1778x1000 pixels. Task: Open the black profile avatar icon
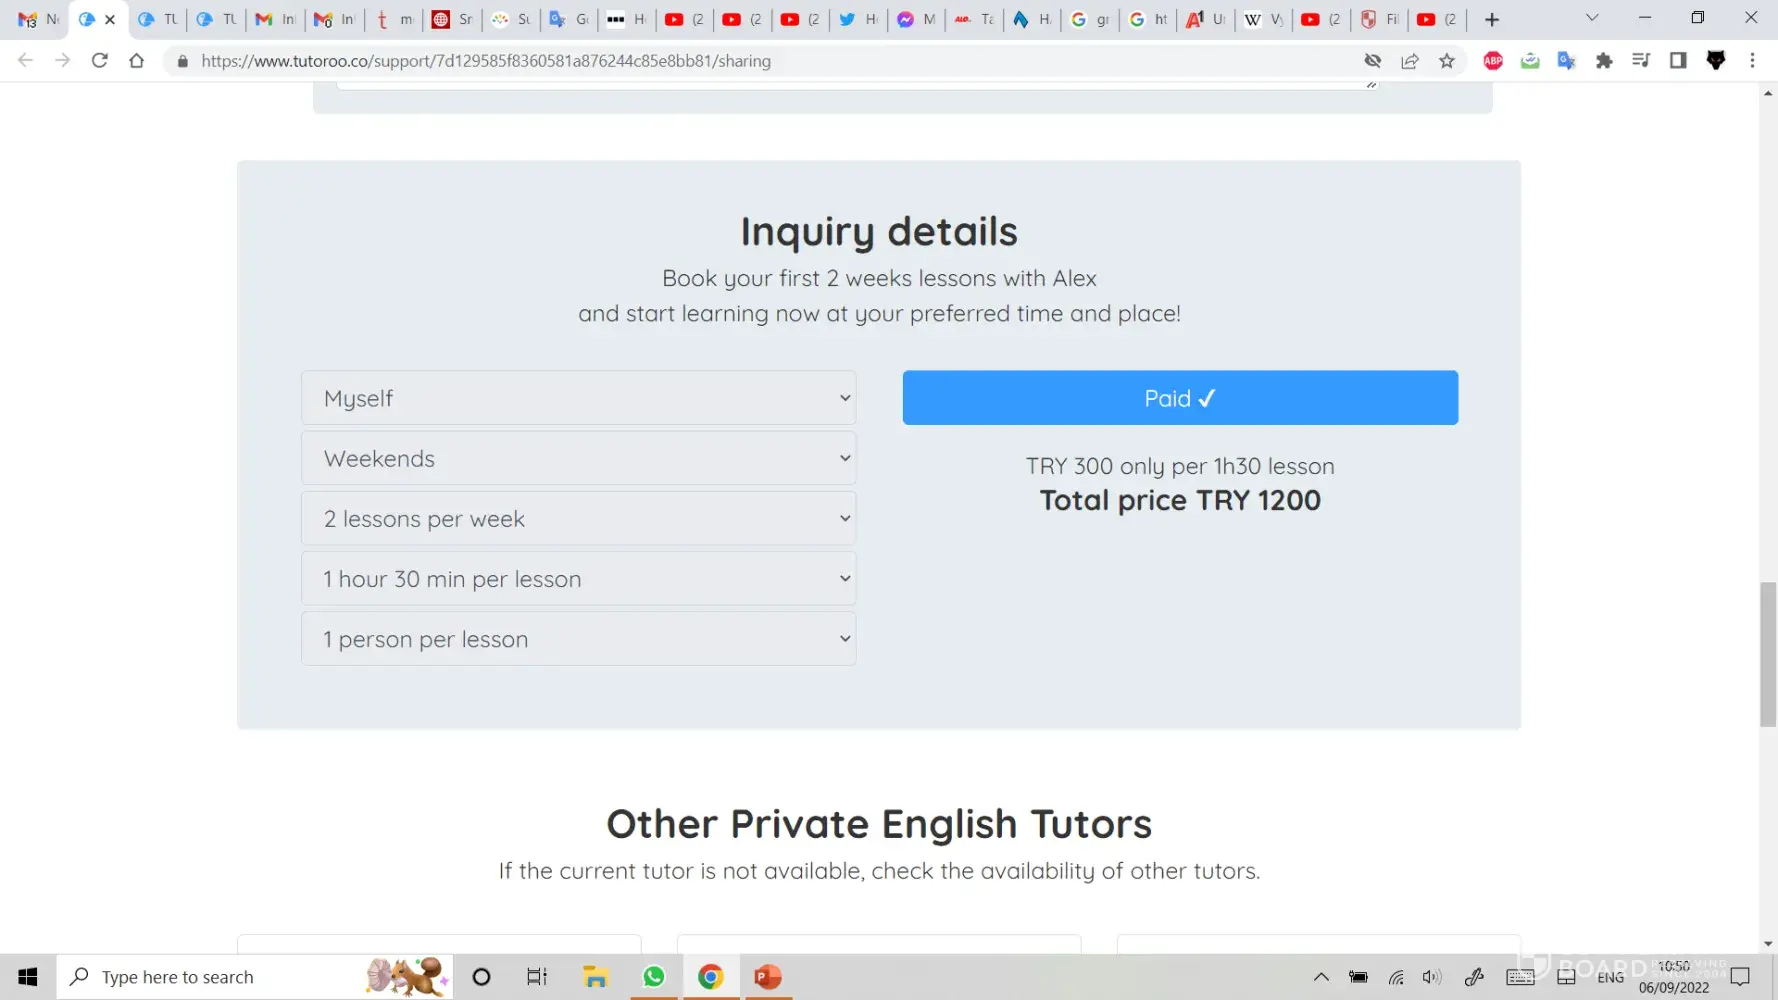(1716, 61)
